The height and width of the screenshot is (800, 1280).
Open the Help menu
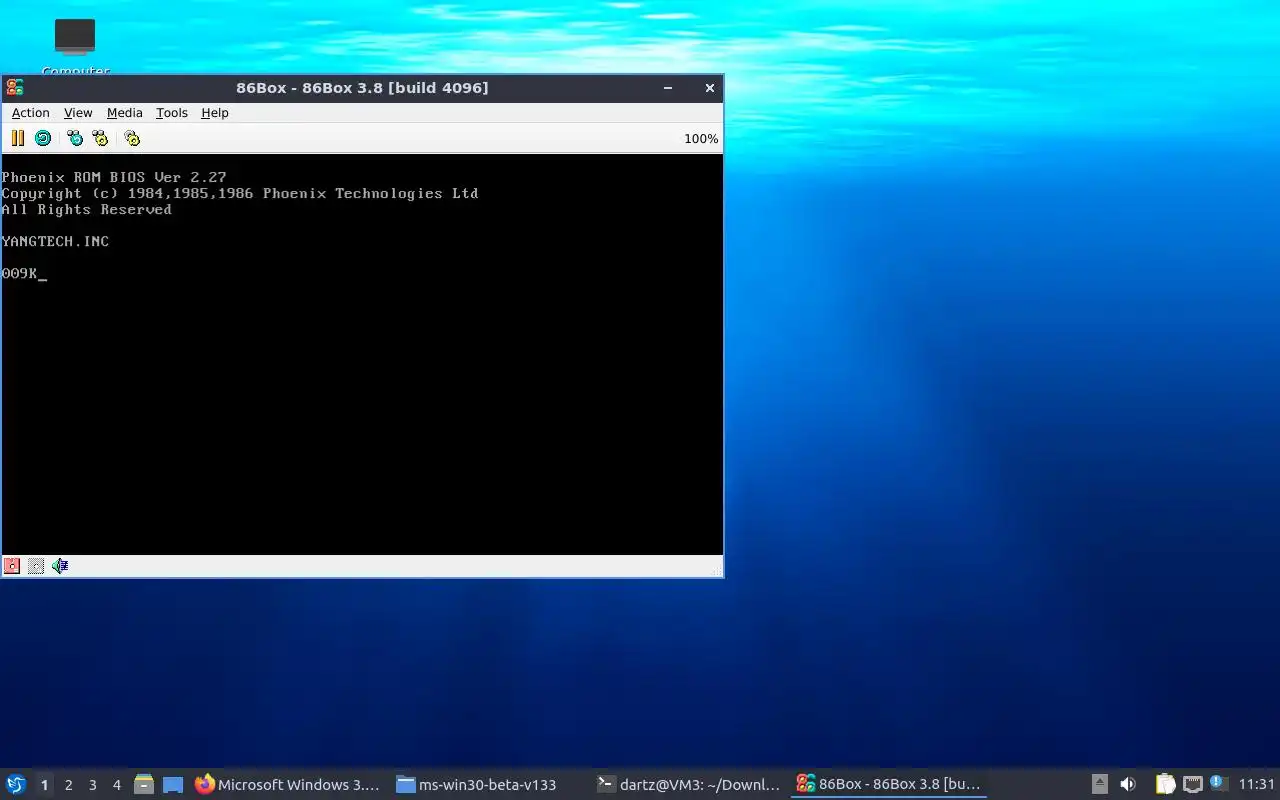click(x=215, y=113)
